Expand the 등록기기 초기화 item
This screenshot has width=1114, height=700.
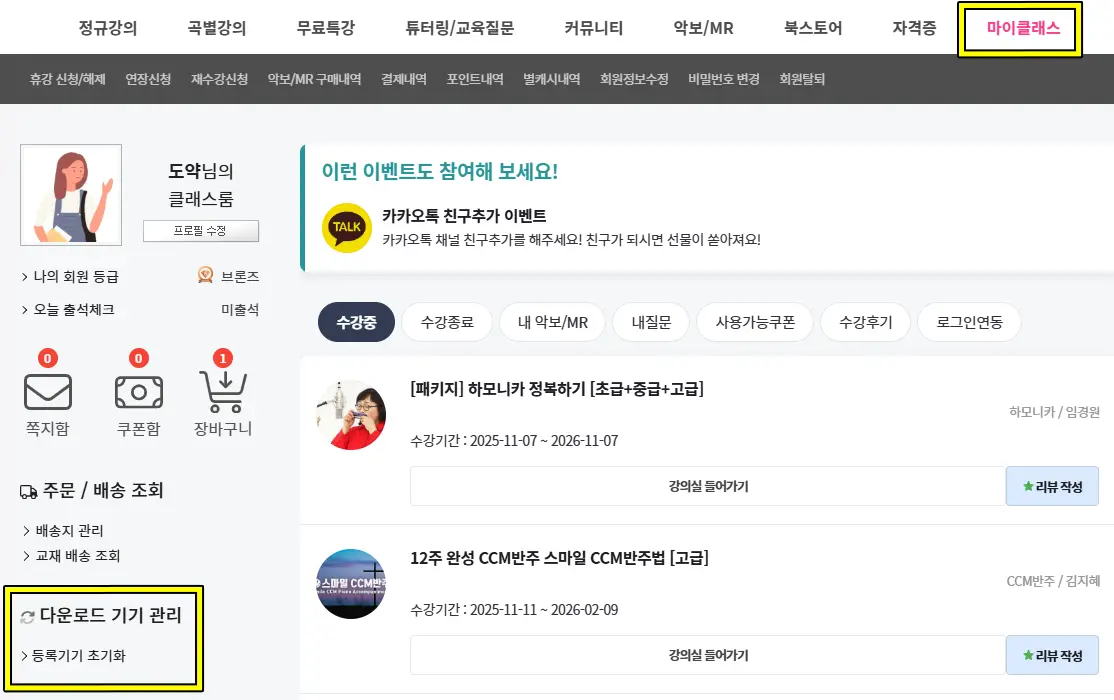[78, 656]
